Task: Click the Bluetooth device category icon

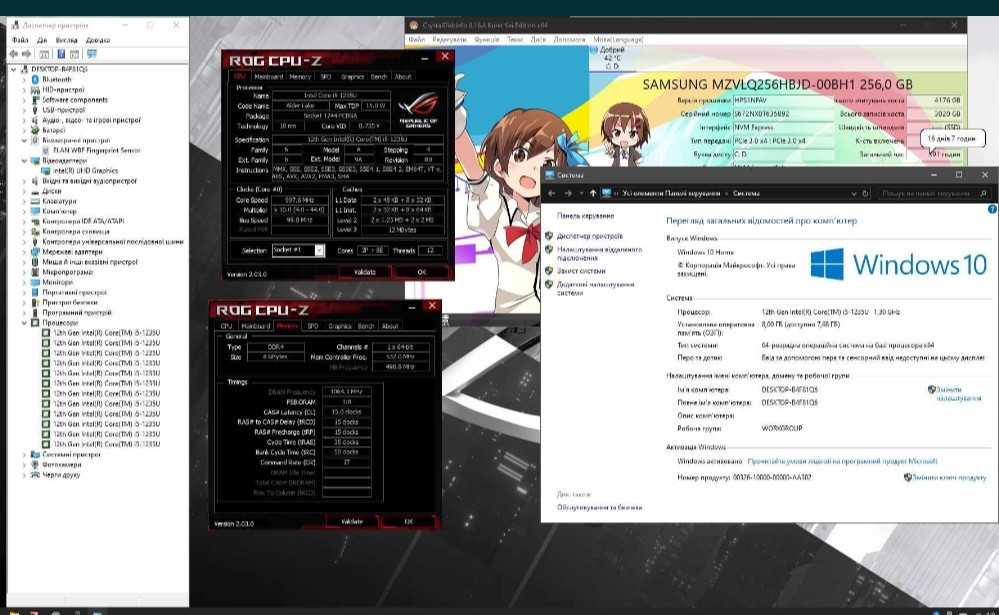Action: pos(35,79)
